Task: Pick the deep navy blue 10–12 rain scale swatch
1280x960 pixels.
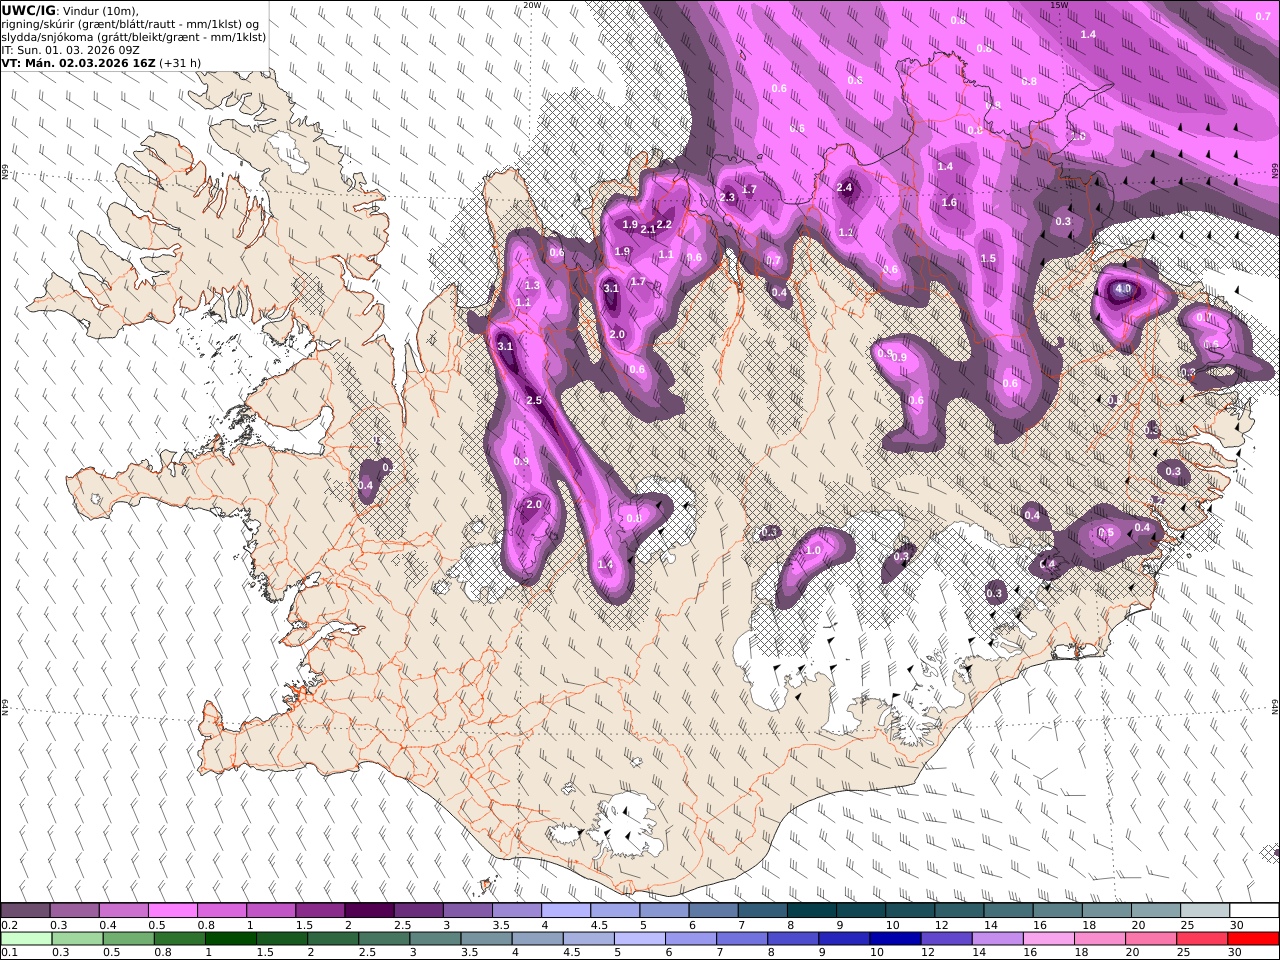Action: coord(896,939)
